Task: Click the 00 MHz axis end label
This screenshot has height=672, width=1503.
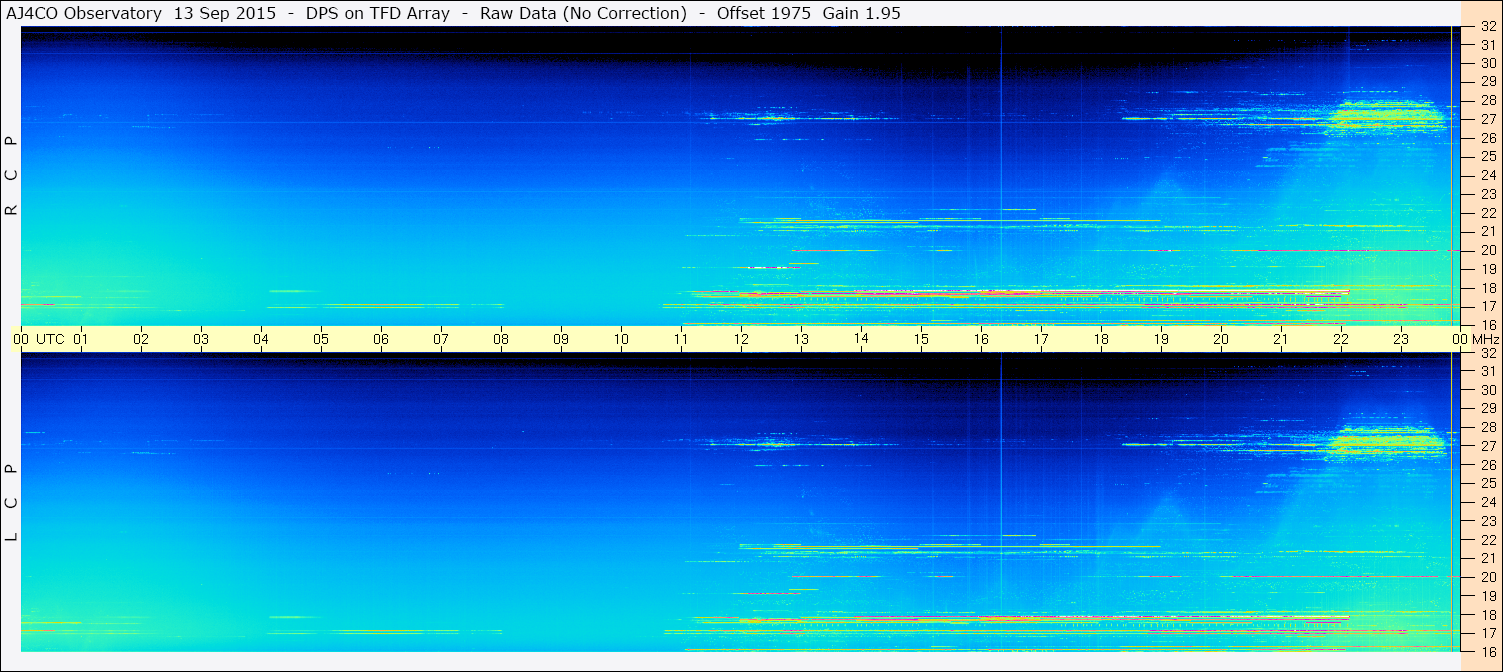Action: click(1474, 339)
